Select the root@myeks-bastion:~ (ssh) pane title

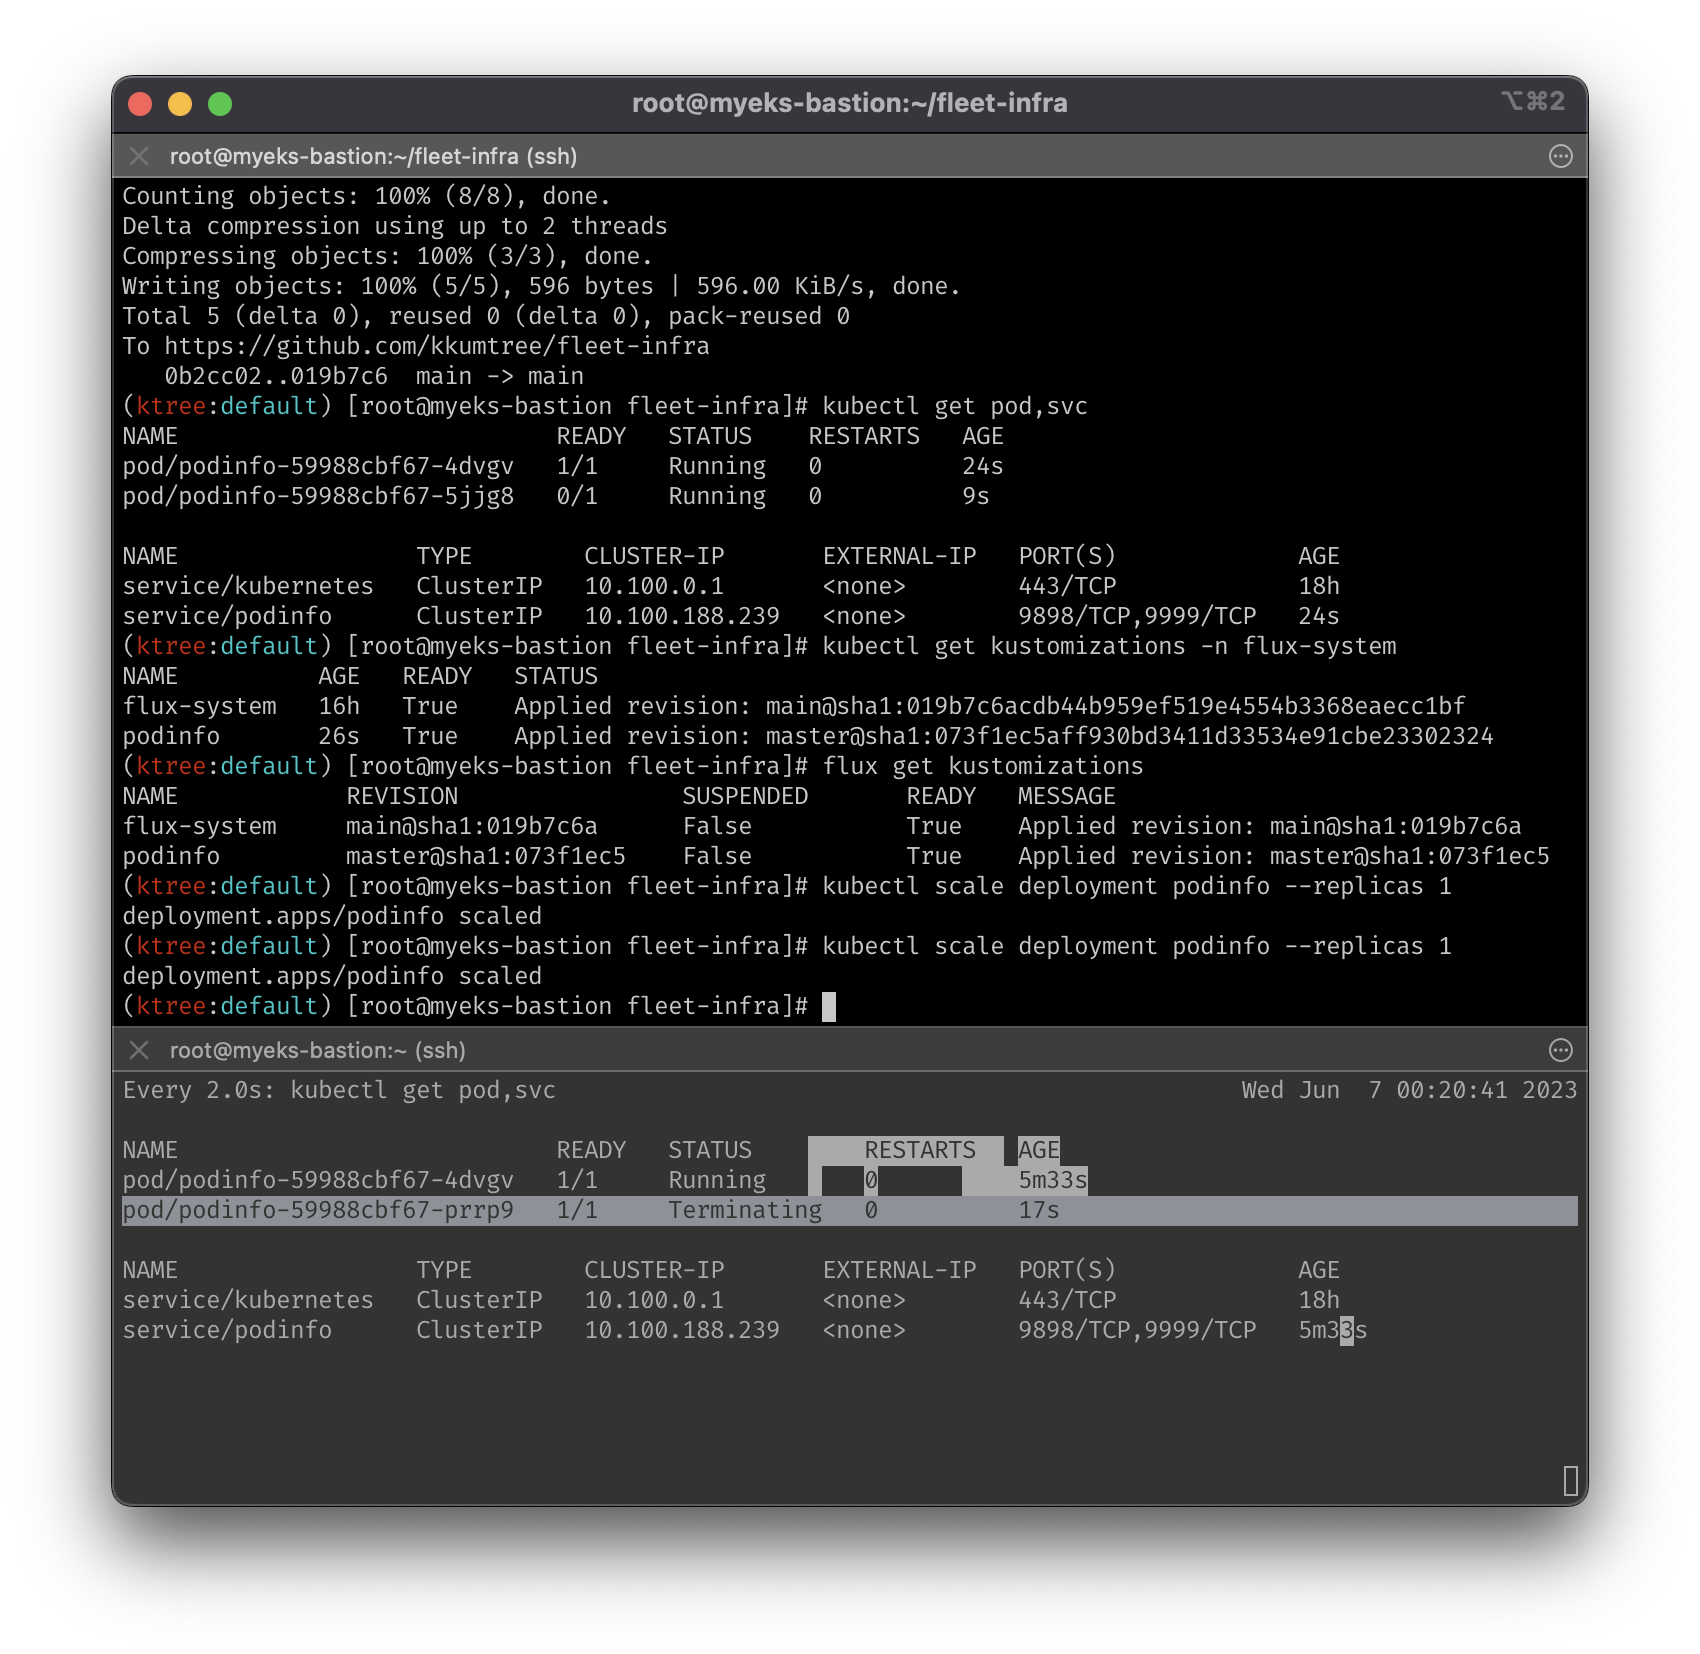[x=317, y=1050]
